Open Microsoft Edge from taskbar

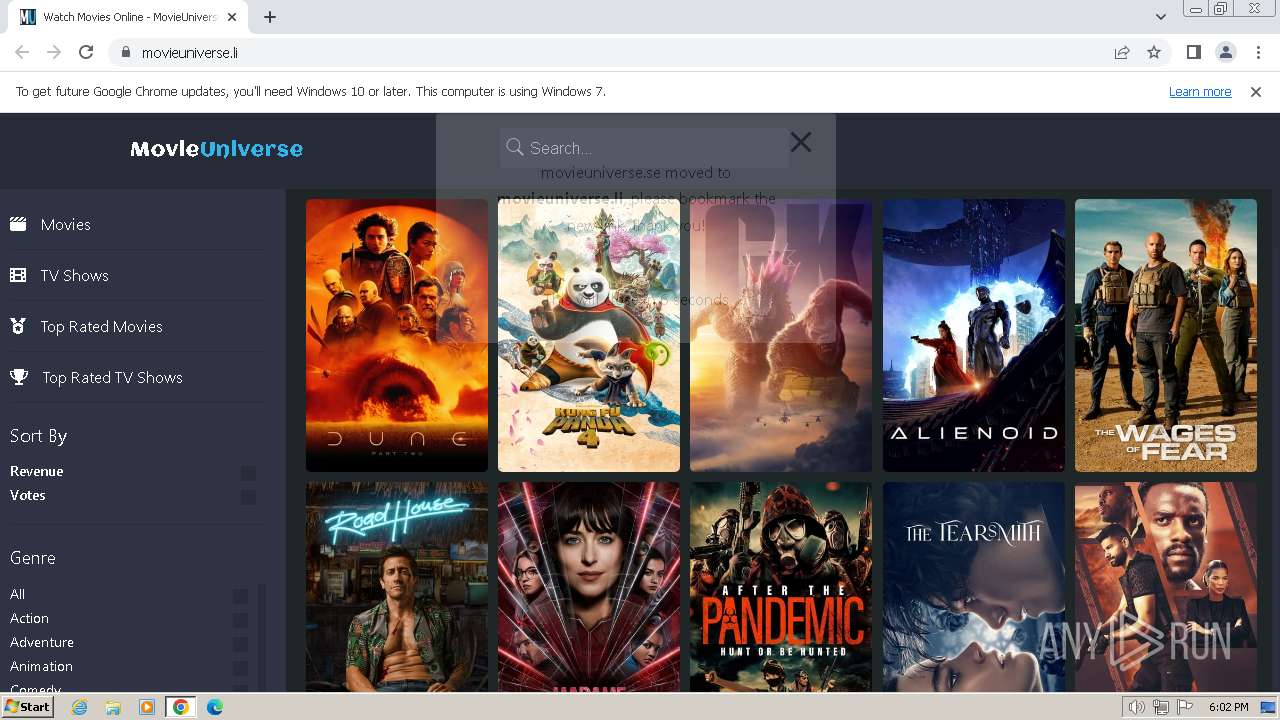(x=214, y=707)
